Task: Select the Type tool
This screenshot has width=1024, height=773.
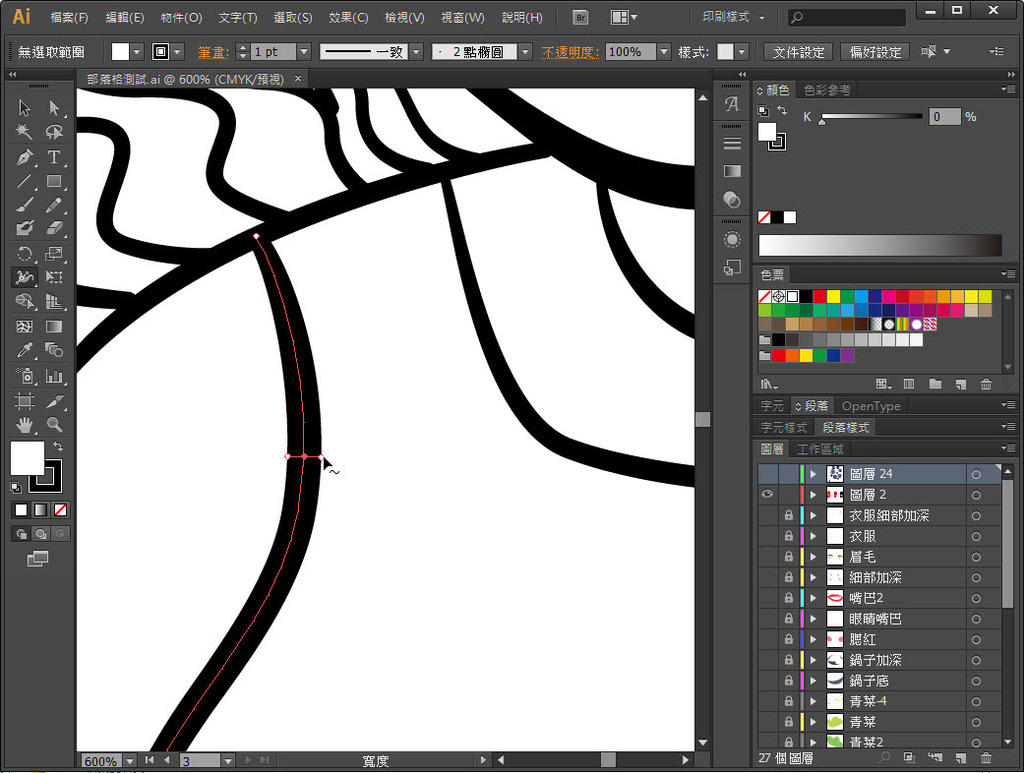Action: pos(54,157)
